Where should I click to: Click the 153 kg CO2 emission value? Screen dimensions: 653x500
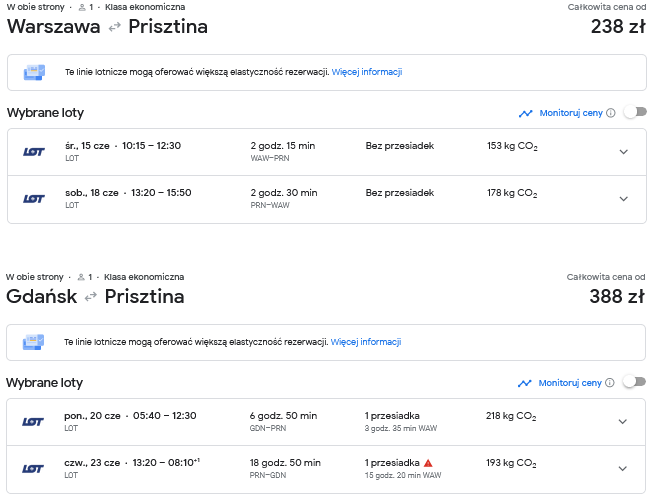(512, 146)
